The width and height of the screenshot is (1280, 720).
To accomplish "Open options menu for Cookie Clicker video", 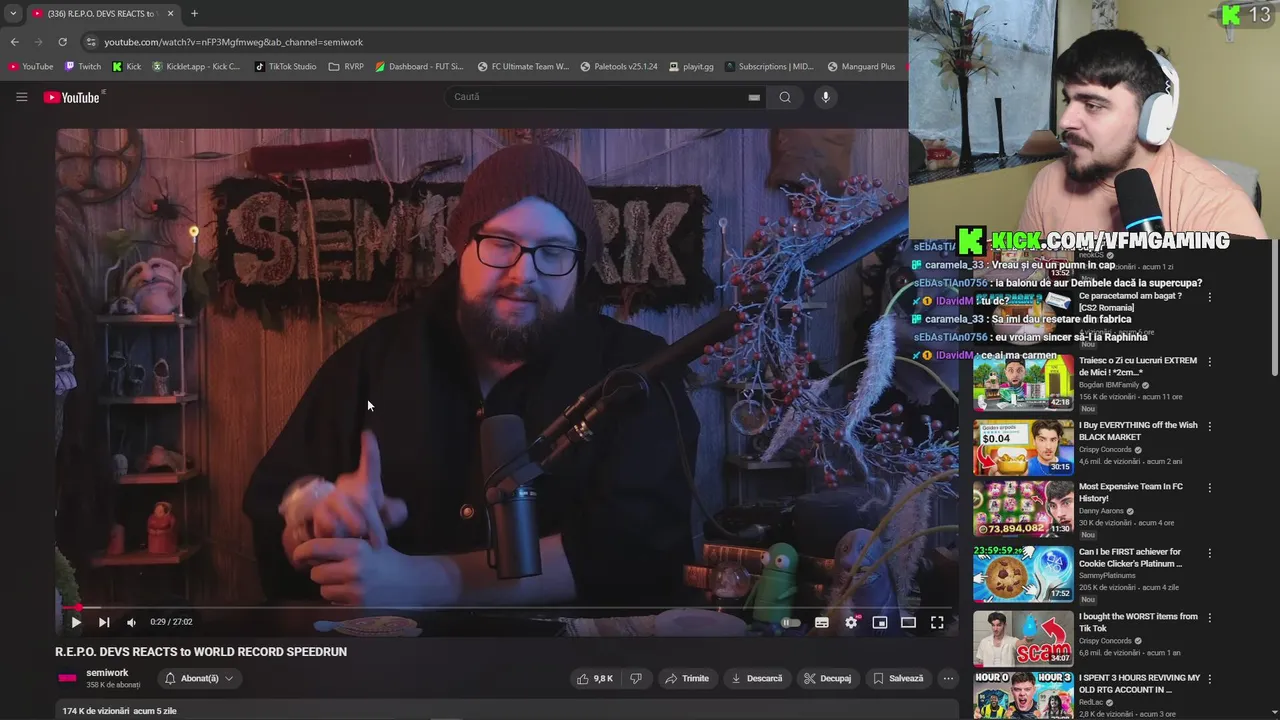I will (x=1209, y=553).
